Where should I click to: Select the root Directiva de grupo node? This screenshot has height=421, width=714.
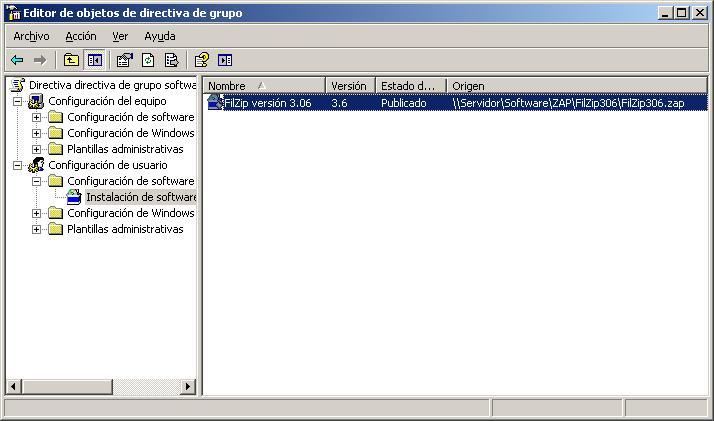110,85
